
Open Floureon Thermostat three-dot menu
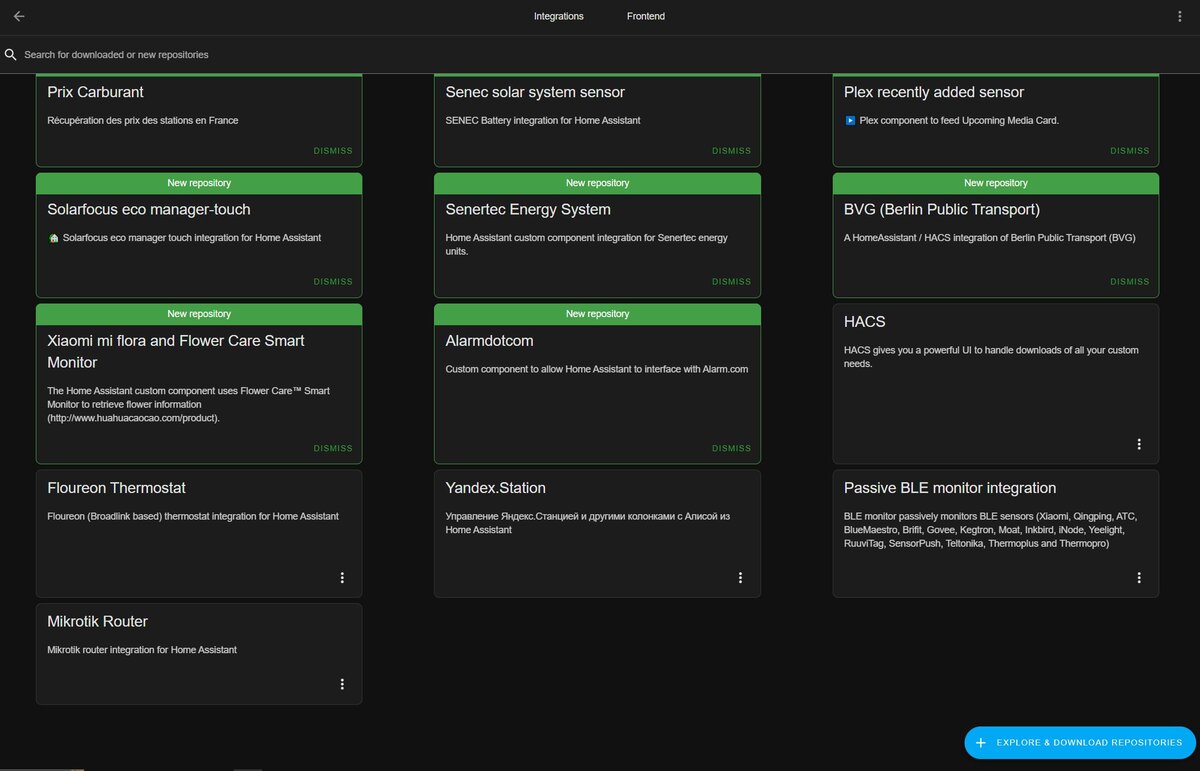342,578
